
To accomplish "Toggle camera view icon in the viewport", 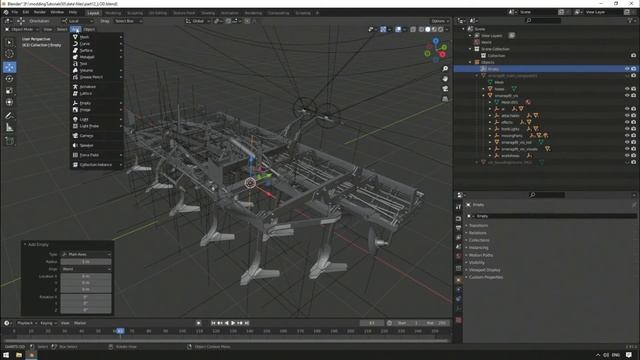I will click(445, 89).
